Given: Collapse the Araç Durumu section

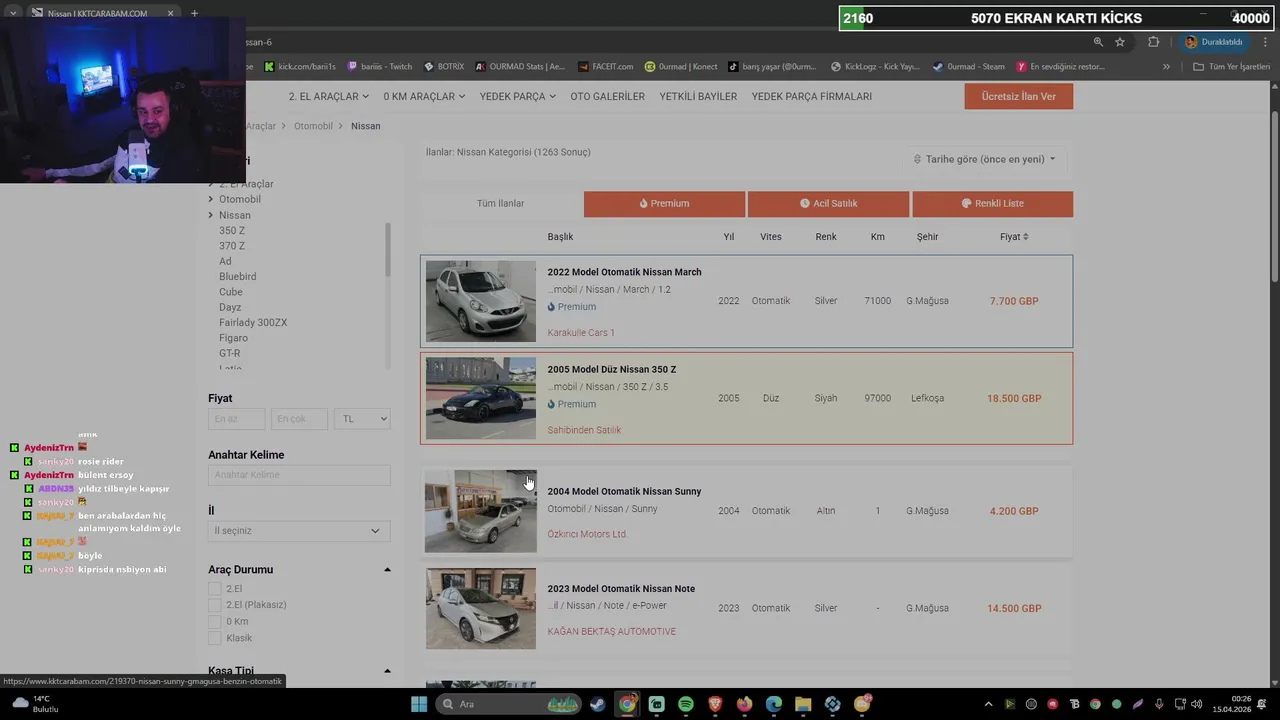Looking at the screenshot, I should [x=387, y=570].
